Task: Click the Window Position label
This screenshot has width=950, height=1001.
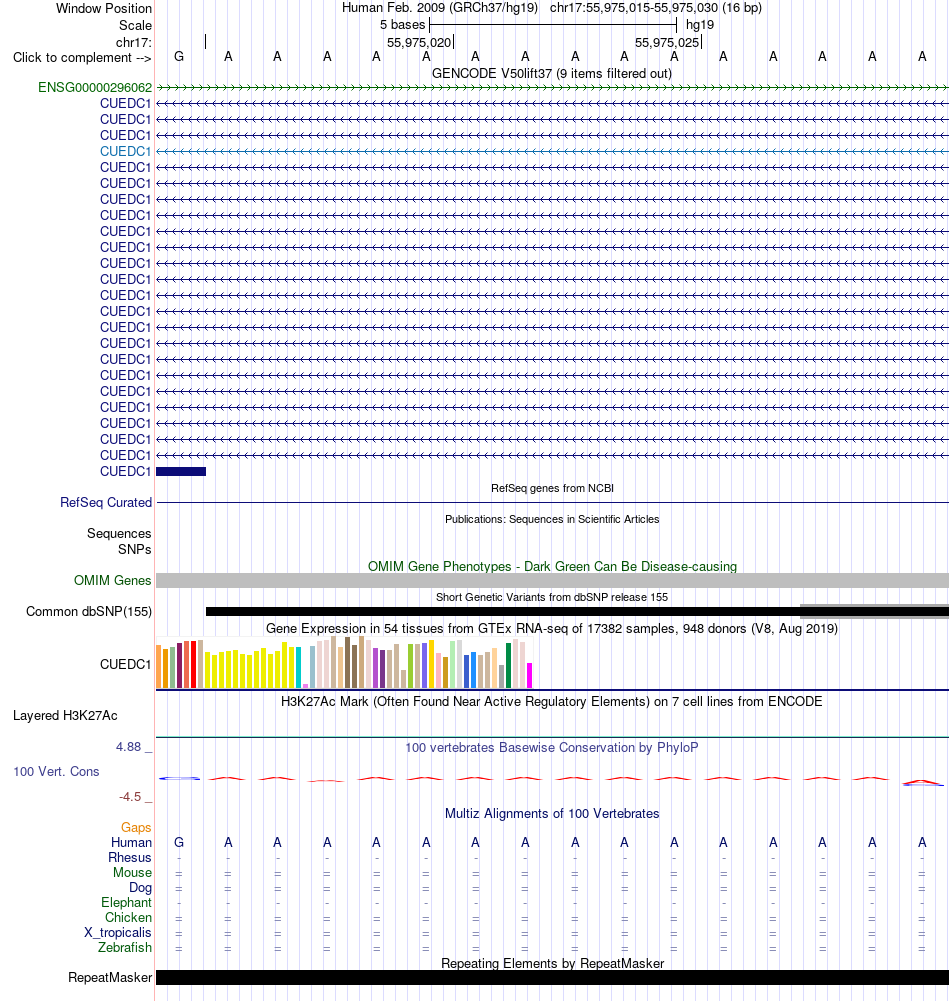Action: pyautogui.click(x=104, y=8)
